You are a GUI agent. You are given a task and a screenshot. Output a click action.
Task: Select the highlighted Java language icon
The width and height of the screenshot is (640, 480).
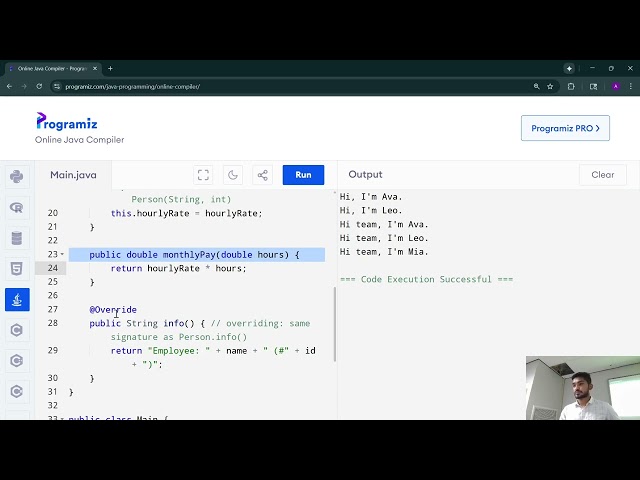(17, 300)
